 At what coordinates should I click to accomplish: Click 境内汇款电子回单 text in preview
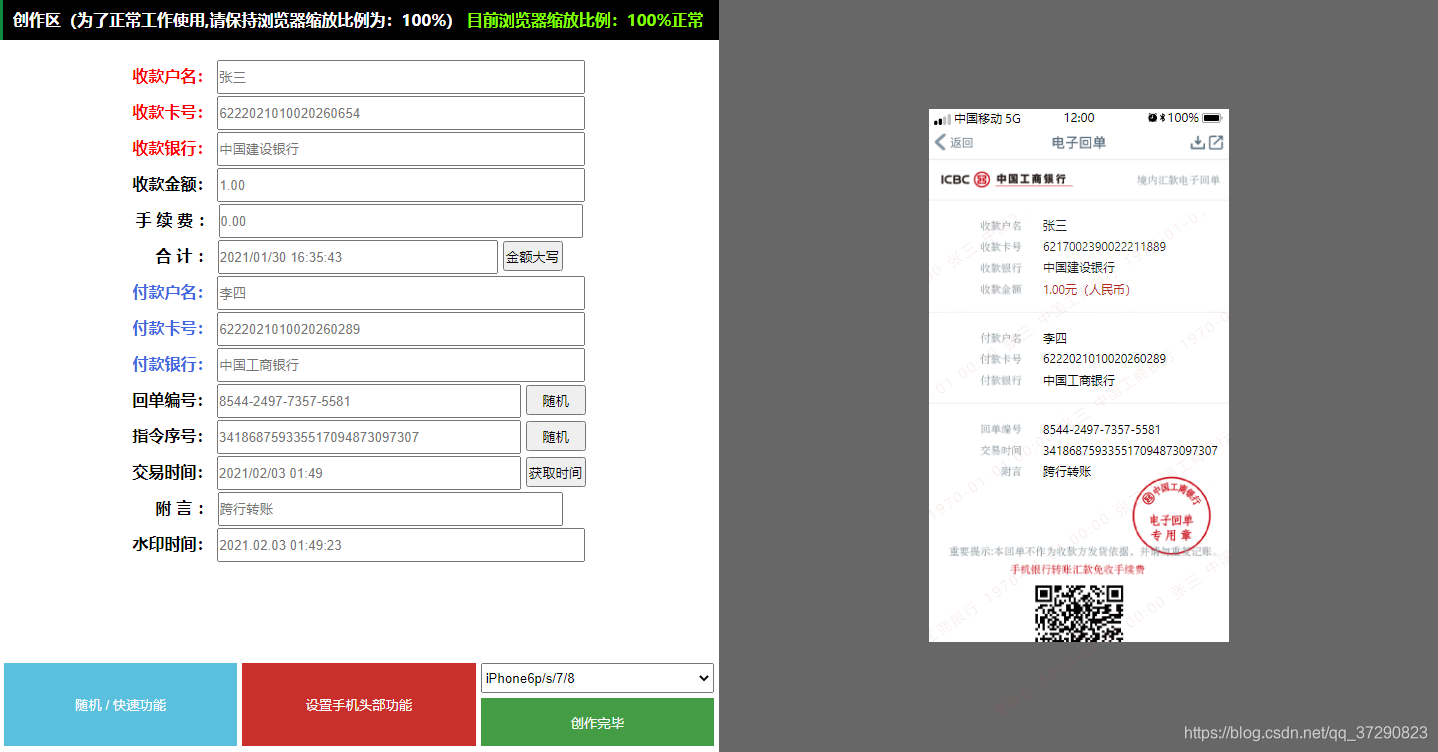pos(1178,180)
